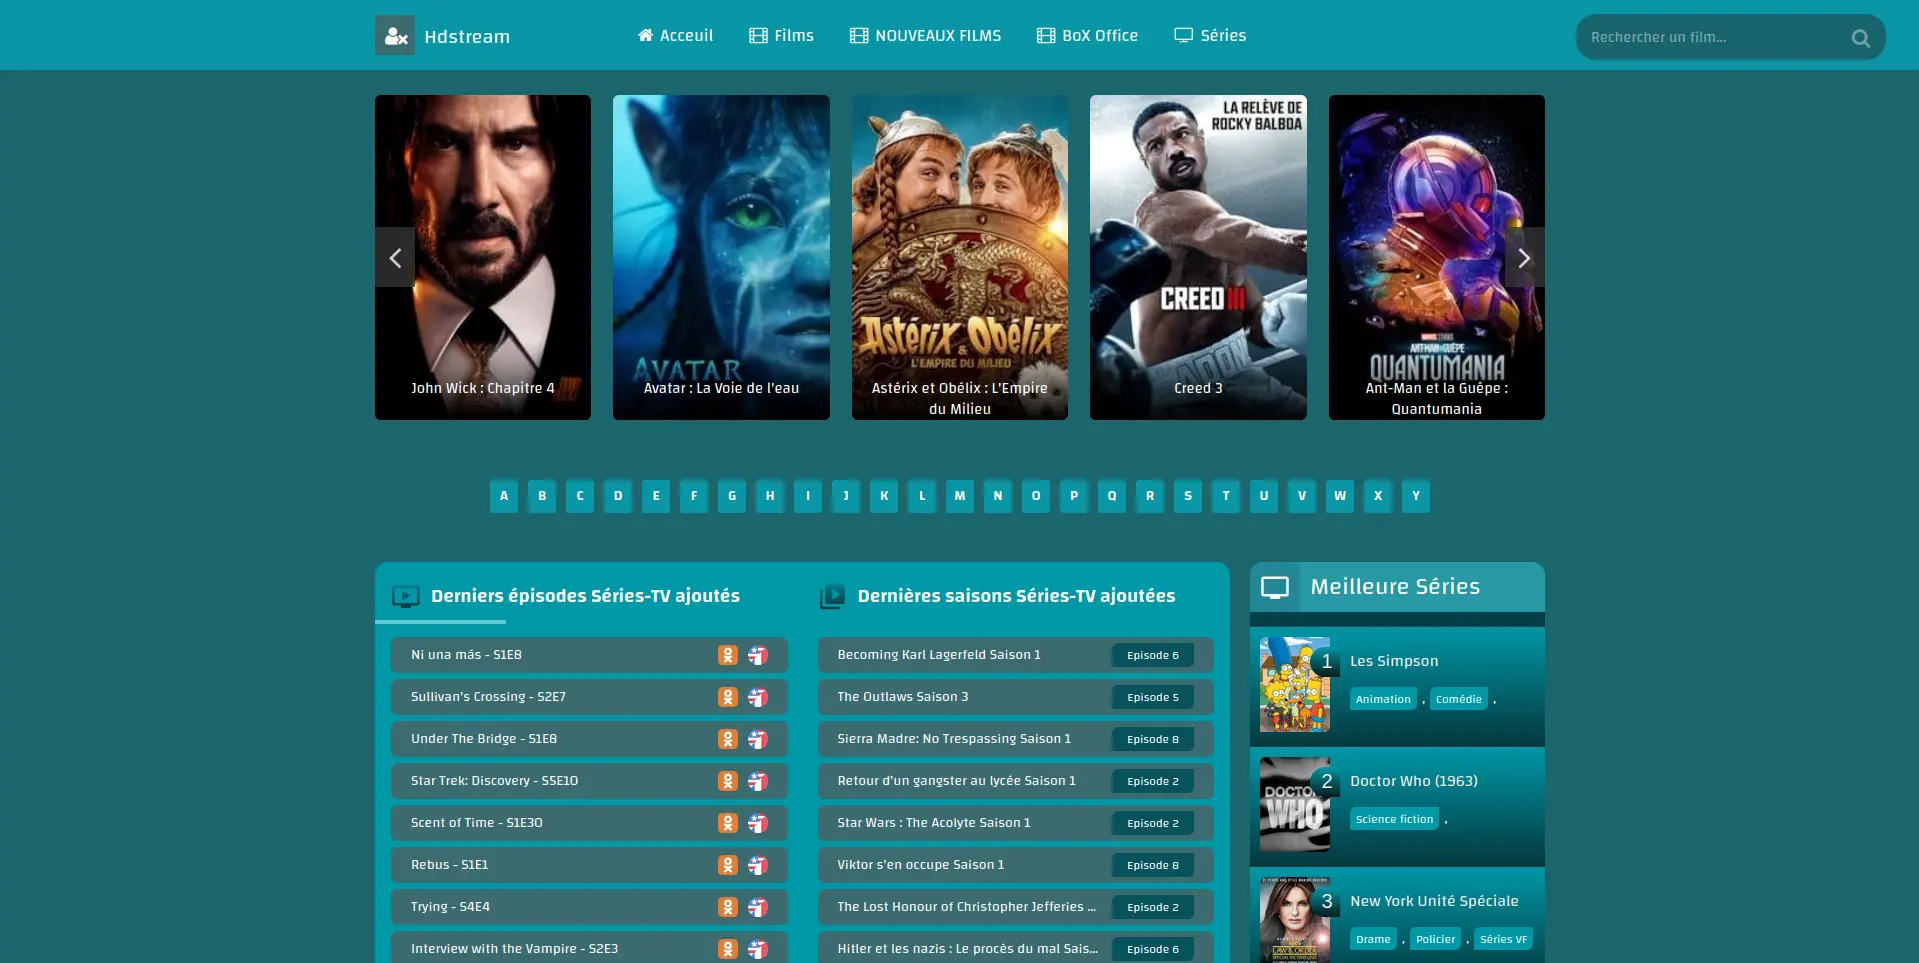Open Les Simpson thumbnail
This screenshot has width=1919, height=963.
click(x=1295, y=685)
